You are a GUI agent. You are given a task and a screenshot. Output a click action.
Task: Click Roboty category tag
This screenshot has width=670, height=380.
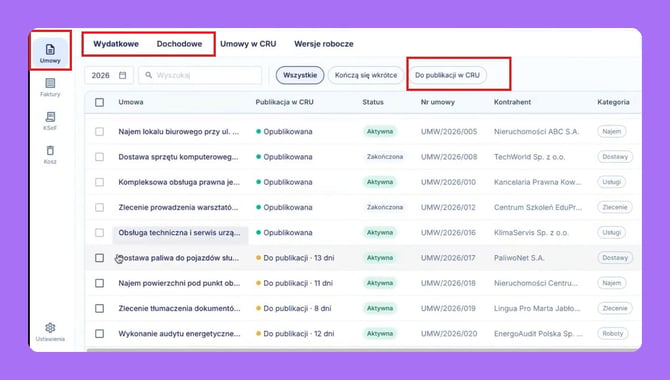point(613,333)
